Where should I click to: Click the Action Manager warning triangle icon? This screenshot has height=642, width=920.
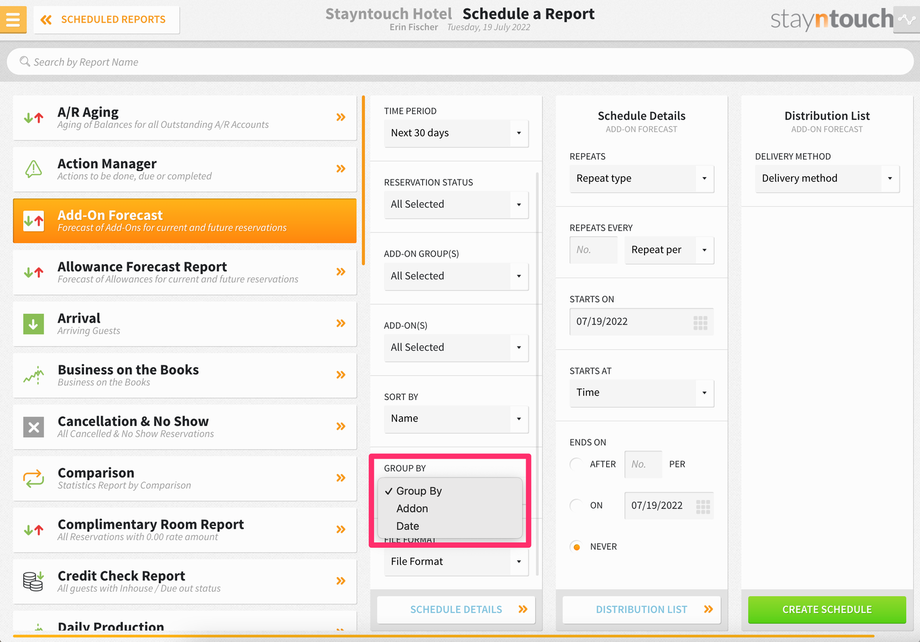pyautogui.click(x=33, y=169)
